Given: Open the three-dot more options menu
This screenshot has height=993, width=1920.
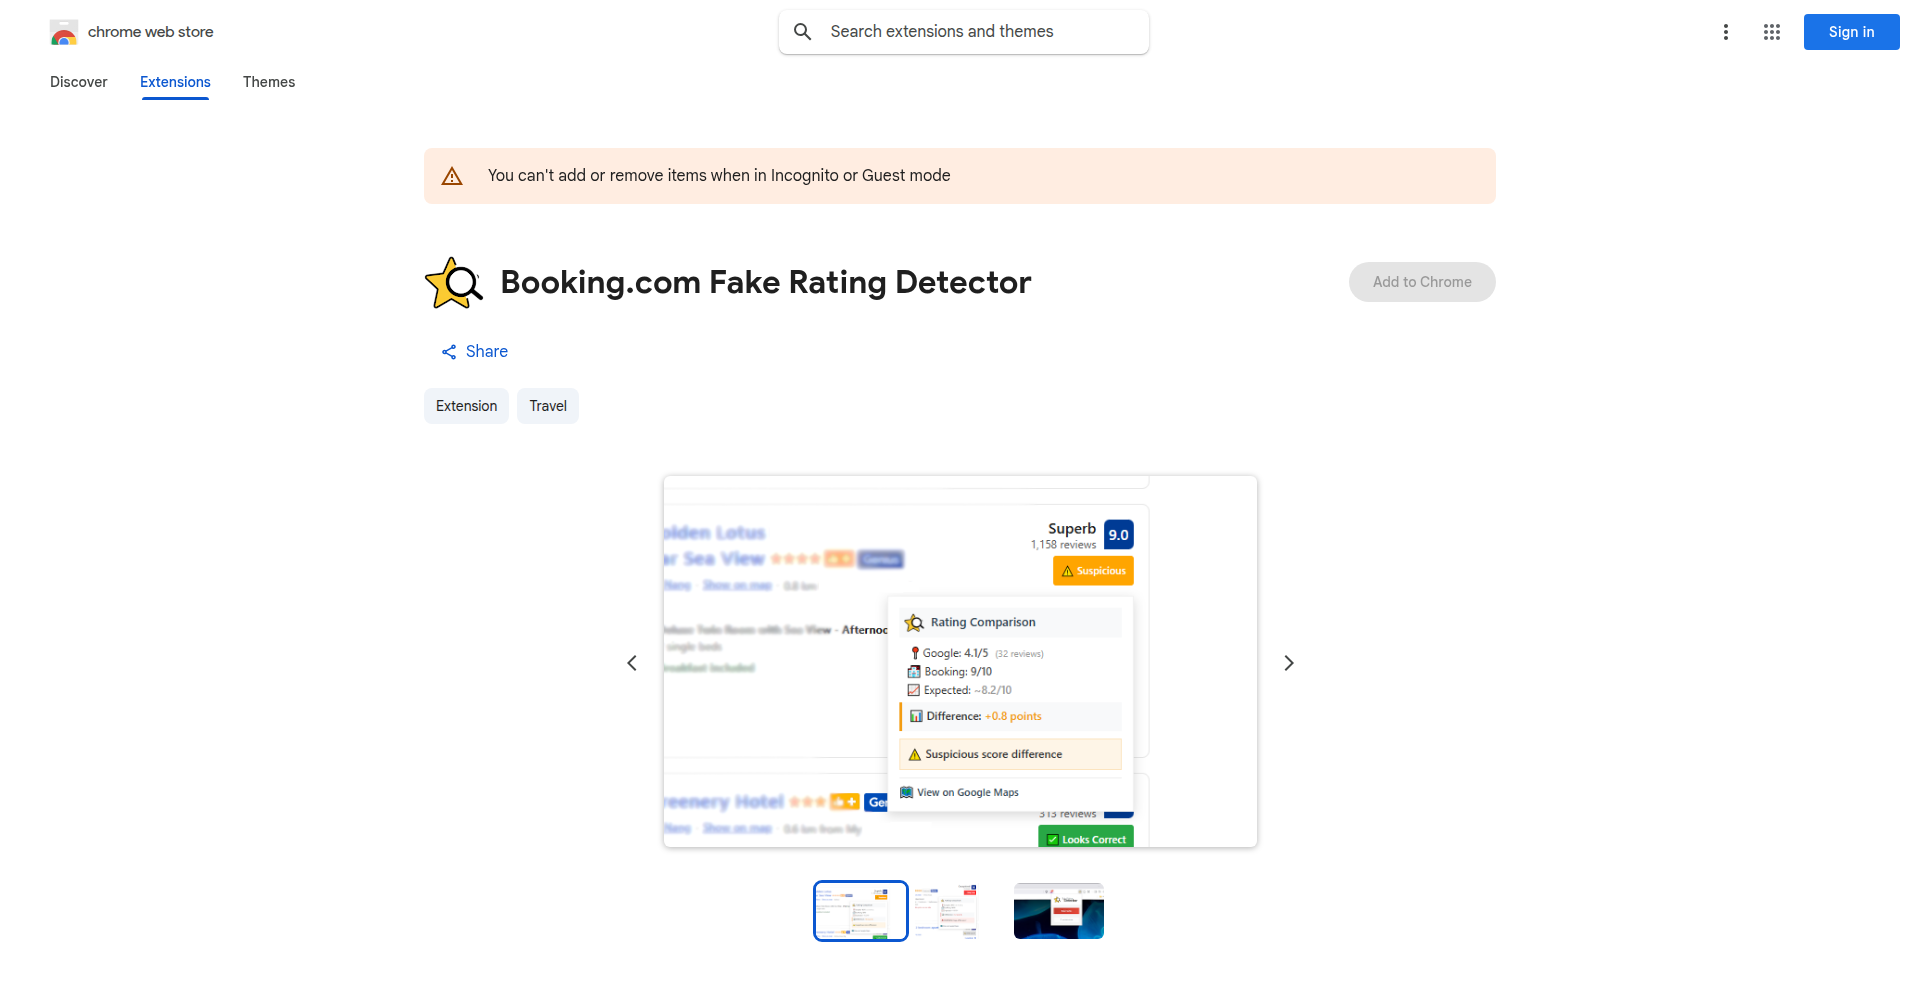Looking at the screenshot, I should point(1725,32).
